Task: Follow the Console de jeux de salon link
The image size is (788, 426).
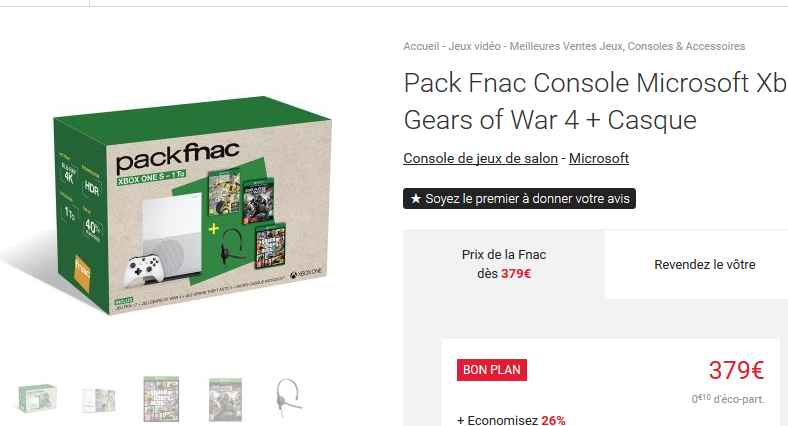Action: [480, 158]
